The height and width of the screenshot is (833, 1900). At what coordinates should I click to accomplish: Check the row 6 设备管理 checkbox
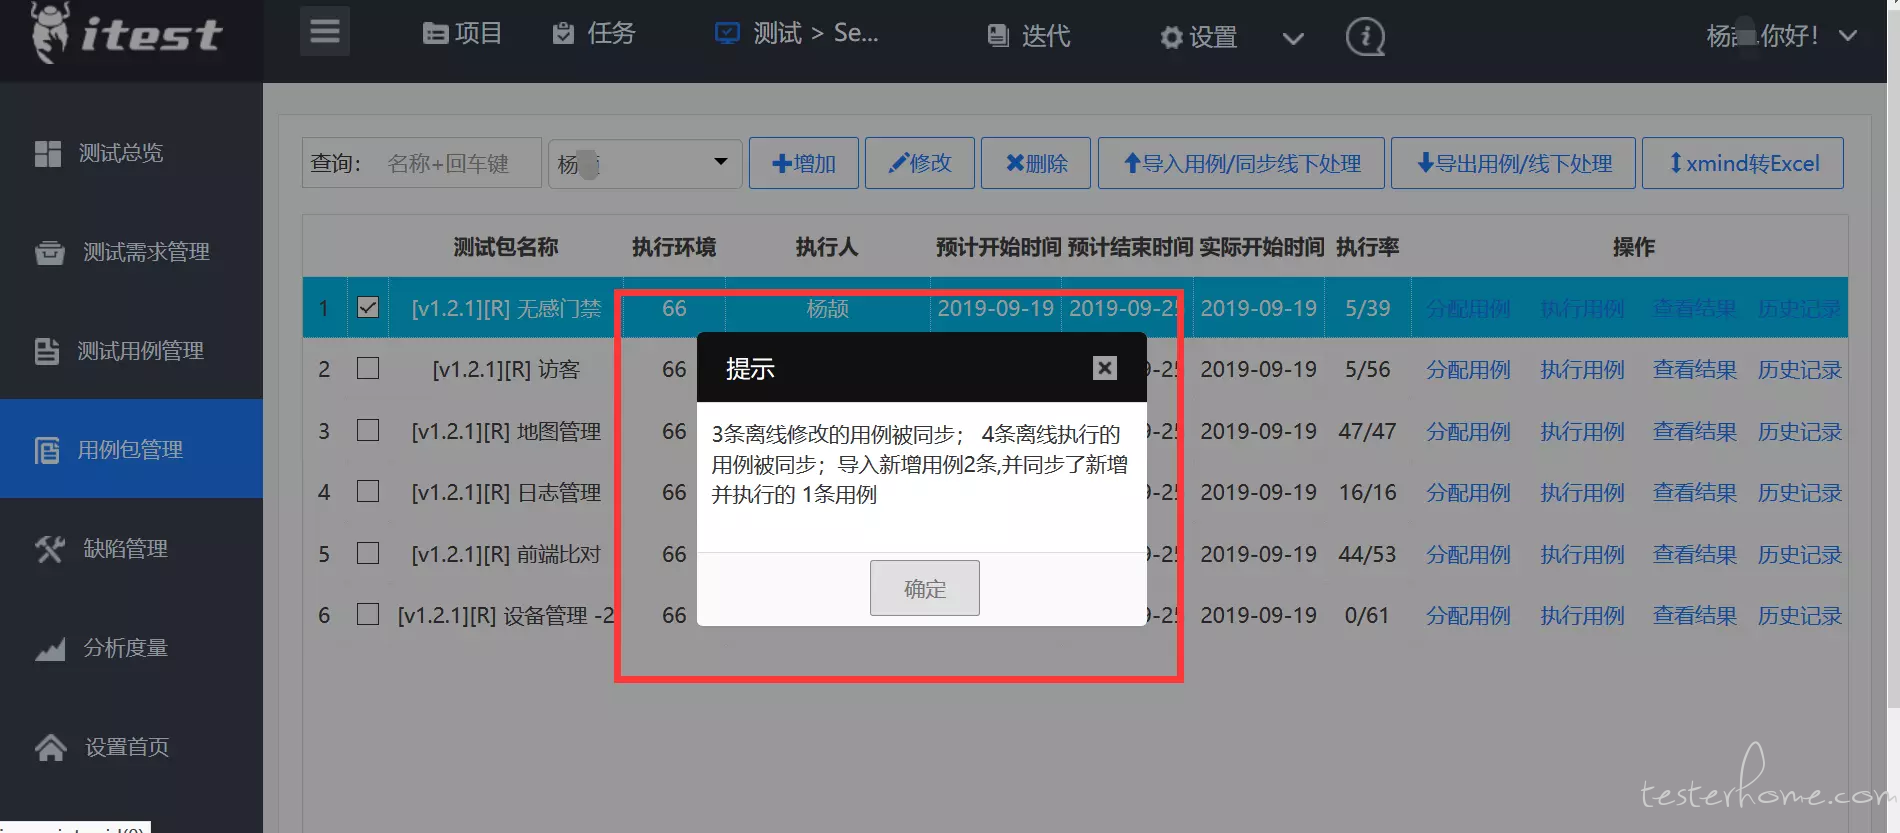pos(368,614)
